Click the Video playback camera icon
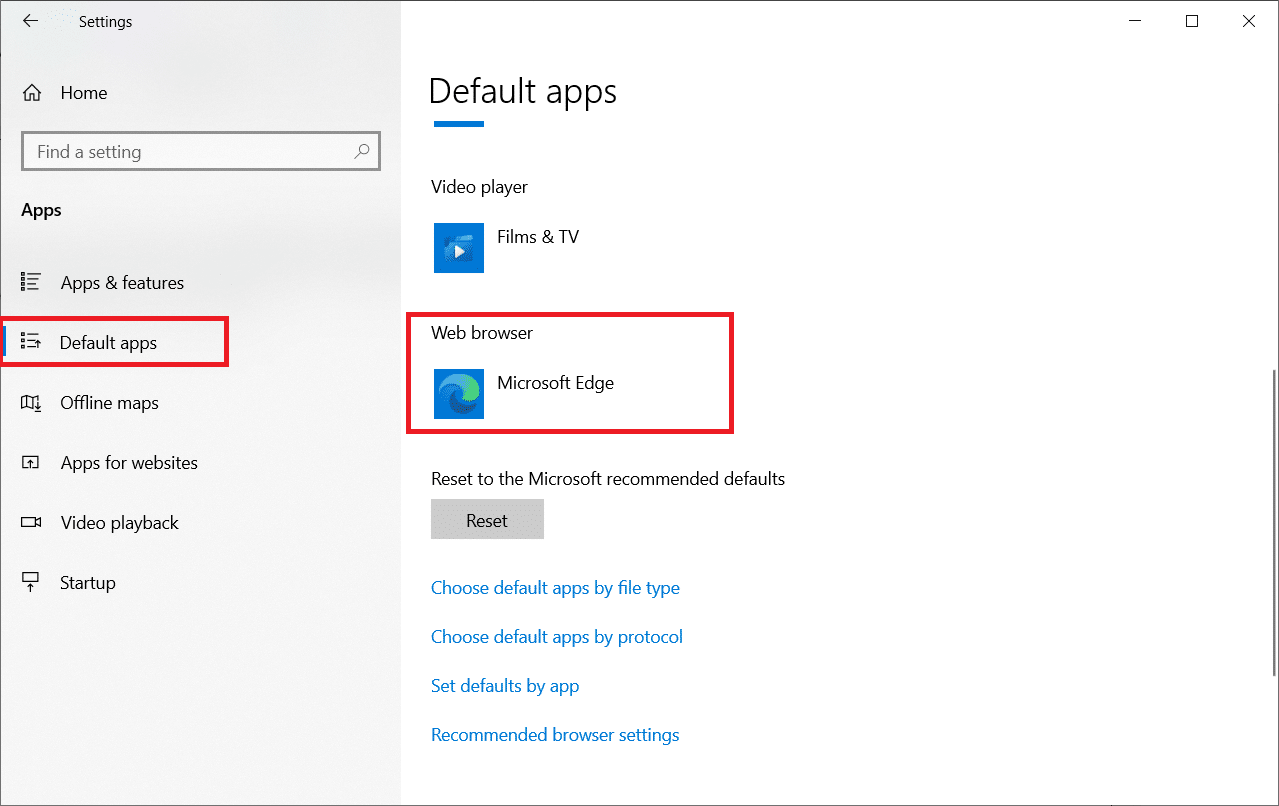Screen dimensions: 1279x806 [31, 523]
